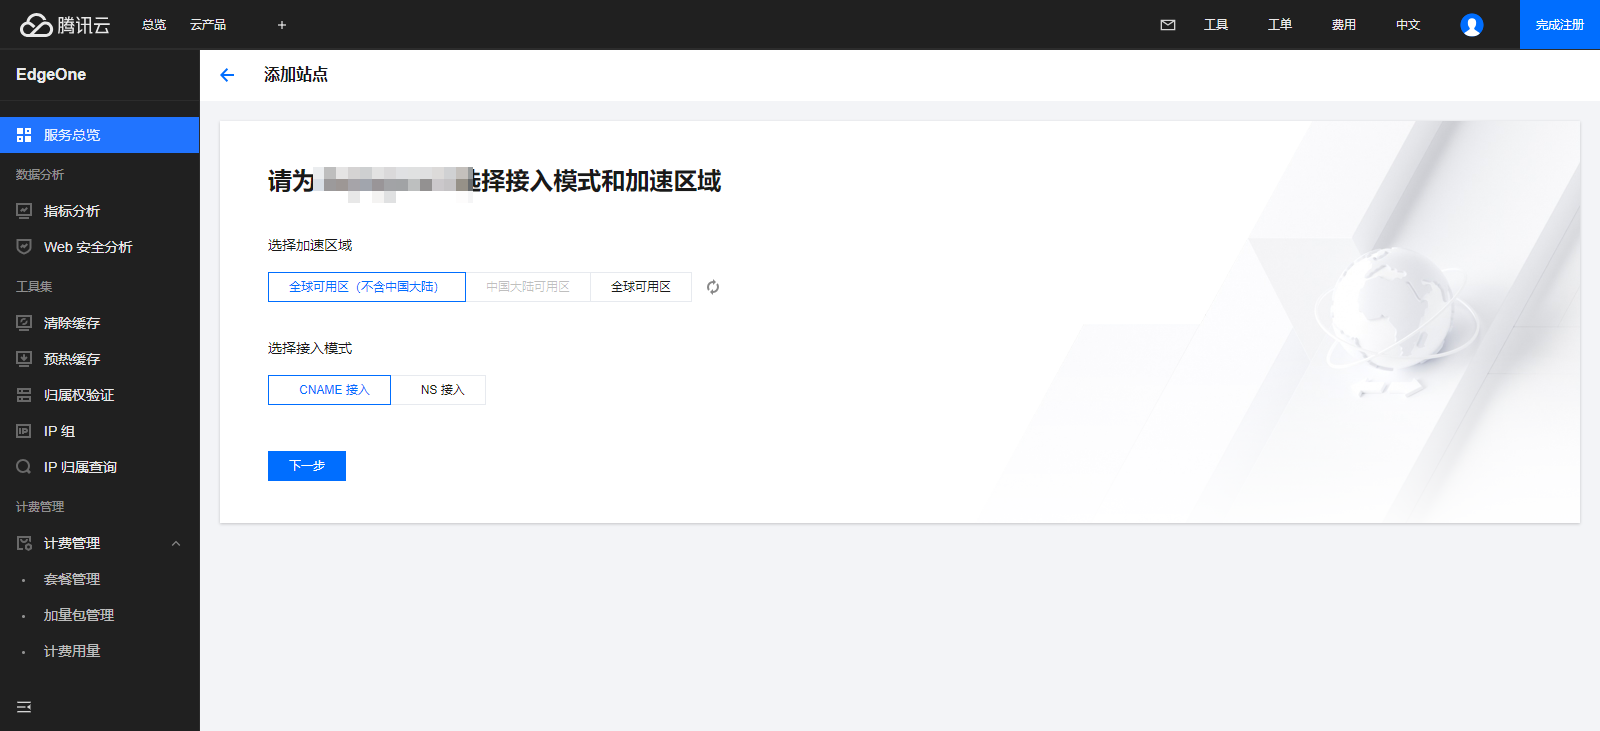Select 全球可用区（不含中国大陆）region option
Image resolution: width=1600 pixels, height=731 pixels.
(x=367, y=287)
